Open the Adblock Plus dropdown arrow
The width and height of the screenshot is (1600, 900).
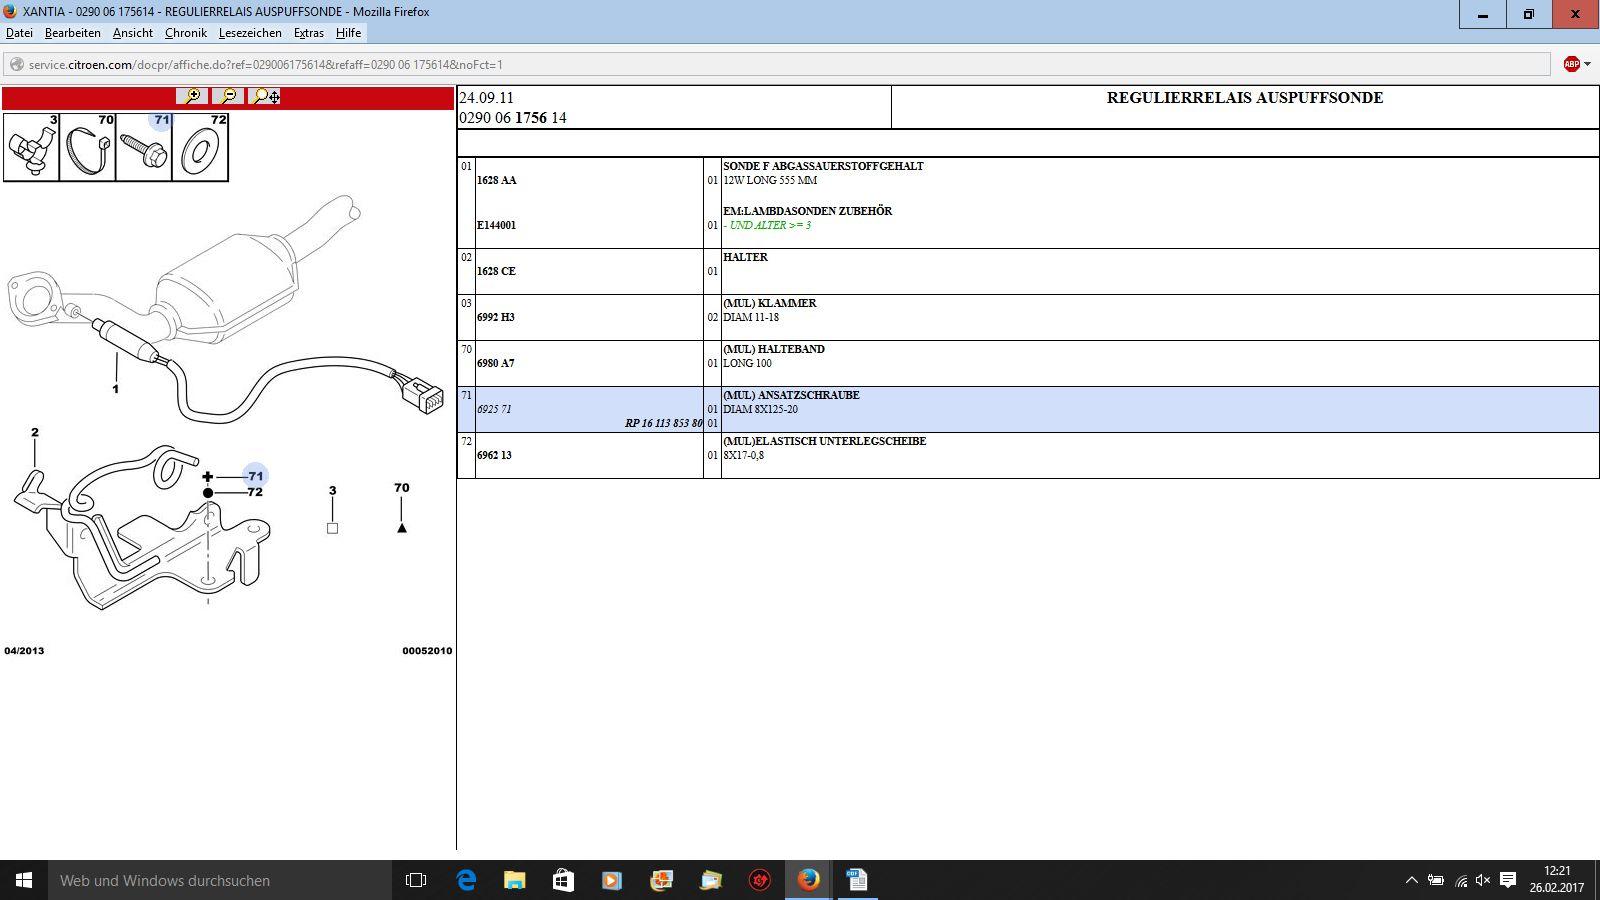pyautogui.click(x=1587, y=64)
